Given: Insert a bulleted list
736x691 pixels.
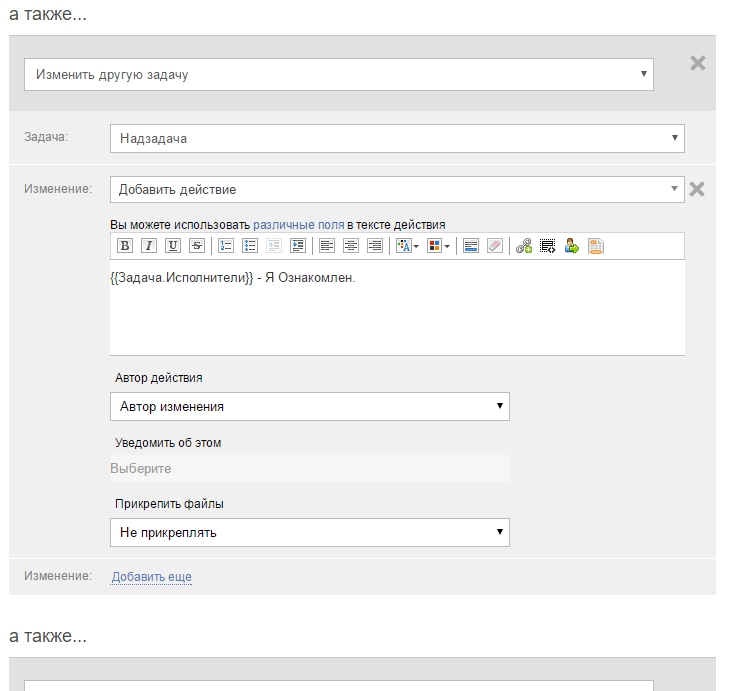Looking at the screenshot, I should (x=250, y=246).
